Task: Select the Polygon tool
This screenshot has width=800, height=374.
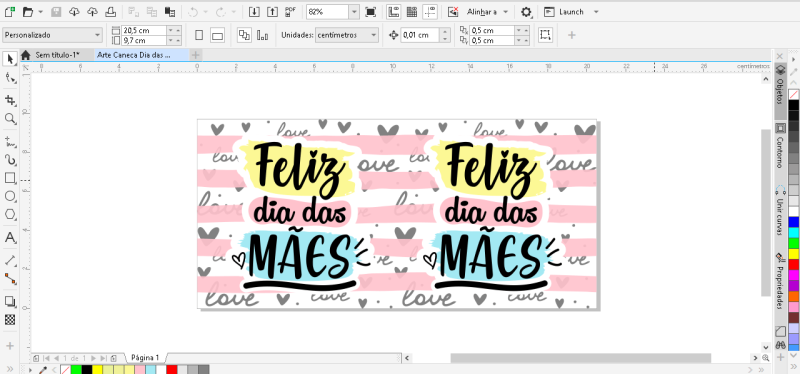Action: point(10,214)
